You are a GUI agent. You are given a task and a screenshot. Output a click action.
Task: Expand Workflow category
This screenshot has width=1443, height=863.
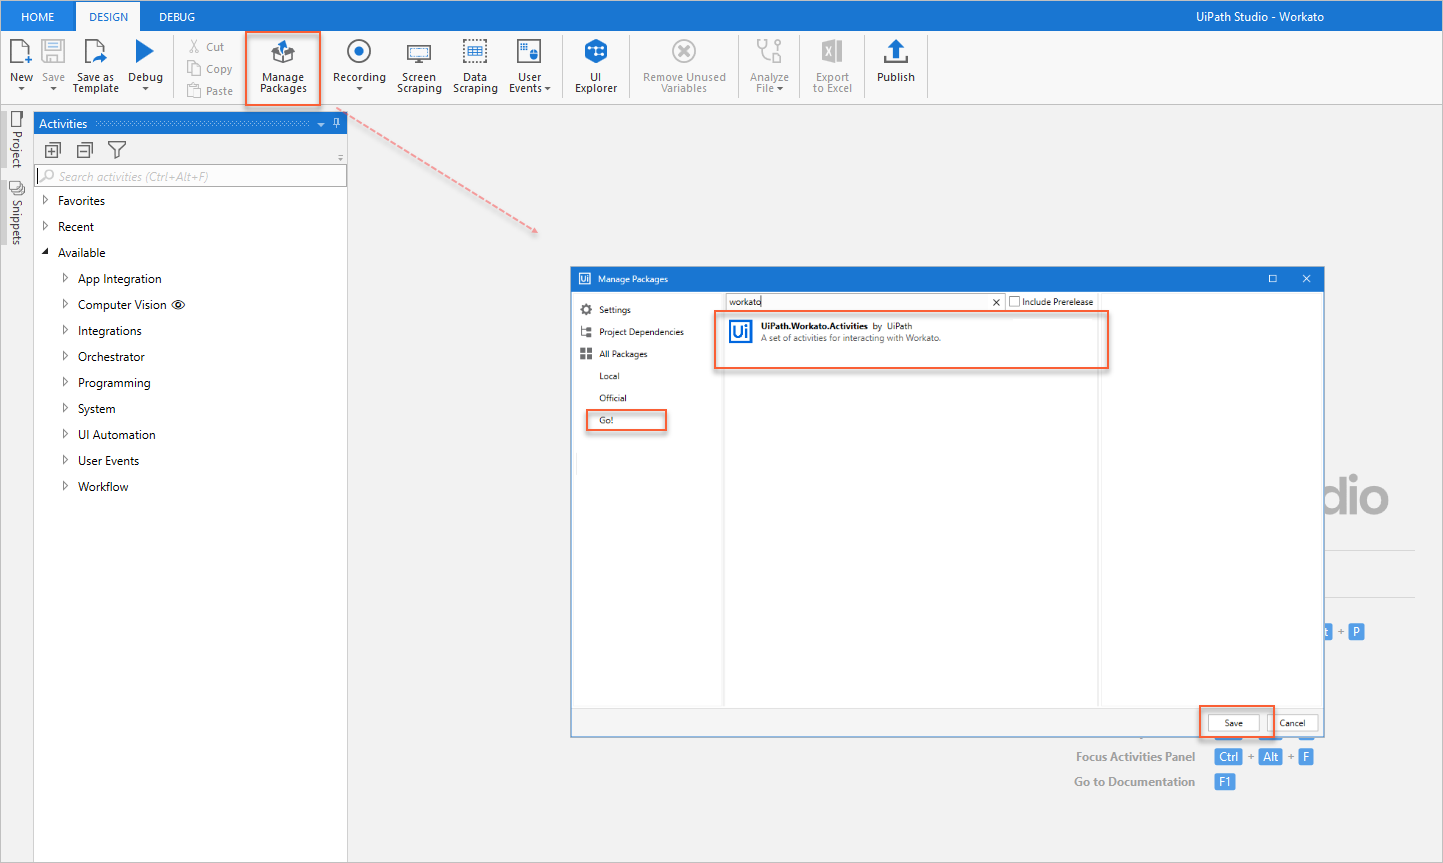click(65, 487)
